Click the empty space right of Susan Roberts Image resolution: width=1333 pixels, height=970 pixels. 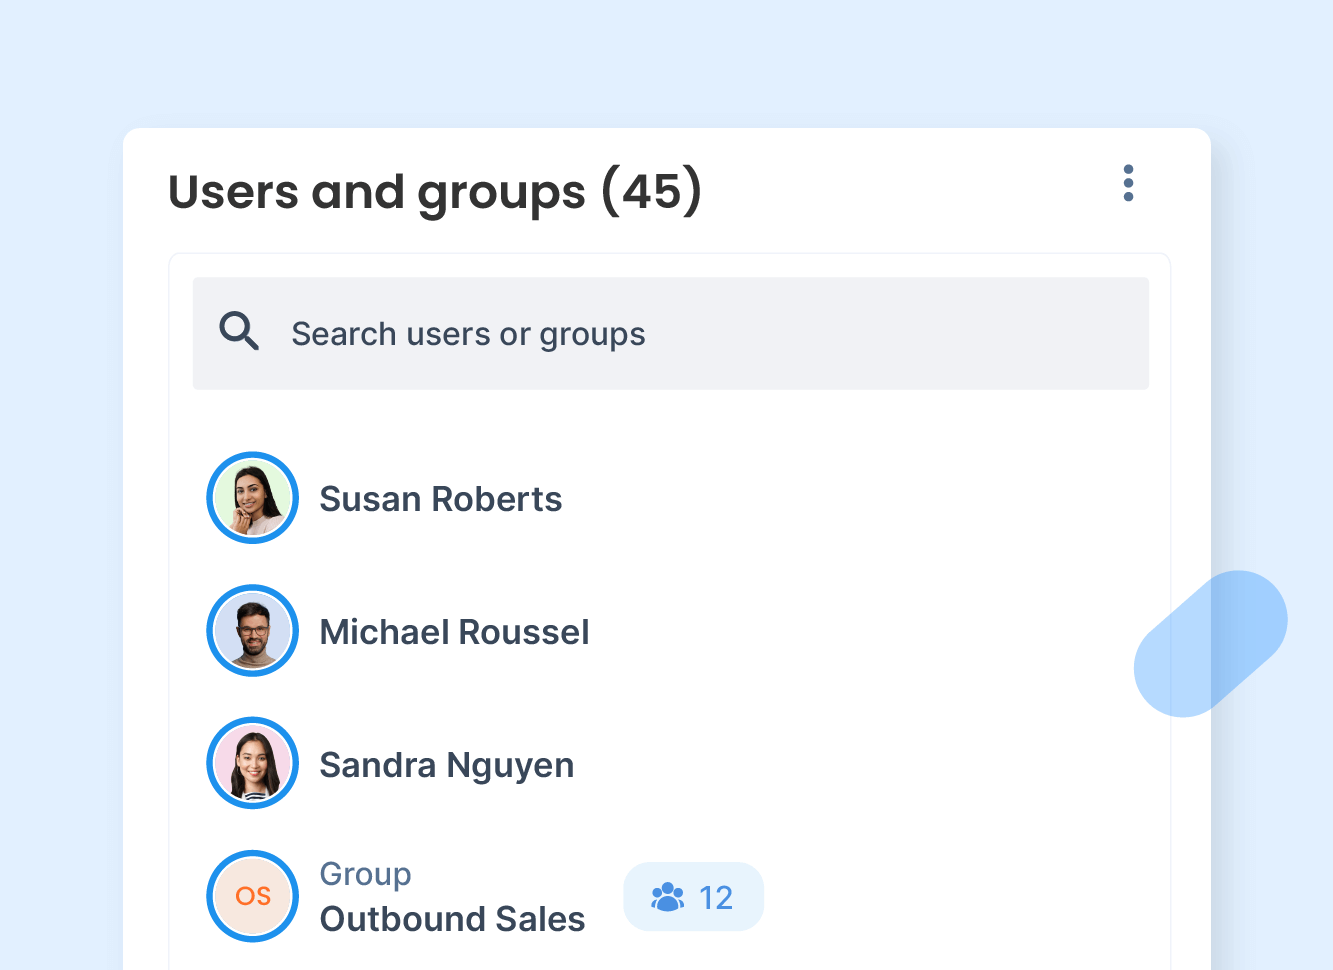850,499
